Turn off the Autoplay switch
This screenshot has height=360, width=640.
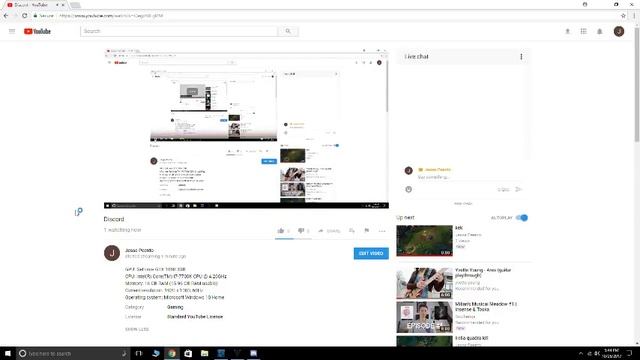click(x=522, y=218)
